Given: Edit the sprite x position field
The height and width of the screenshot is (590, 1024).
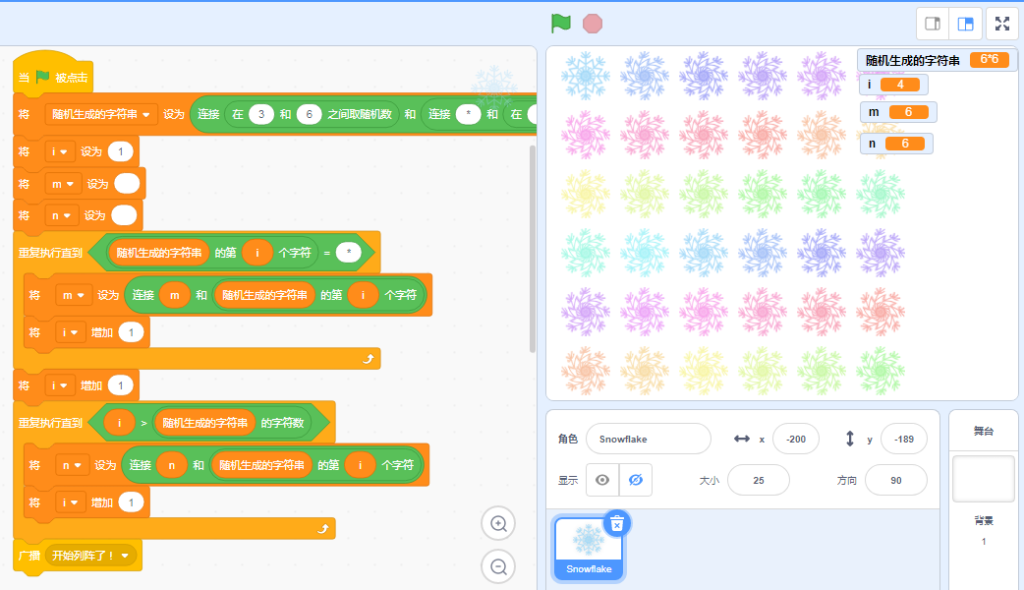Looking at the screenshot, I should pyautogui.click(x=795, y=439).
